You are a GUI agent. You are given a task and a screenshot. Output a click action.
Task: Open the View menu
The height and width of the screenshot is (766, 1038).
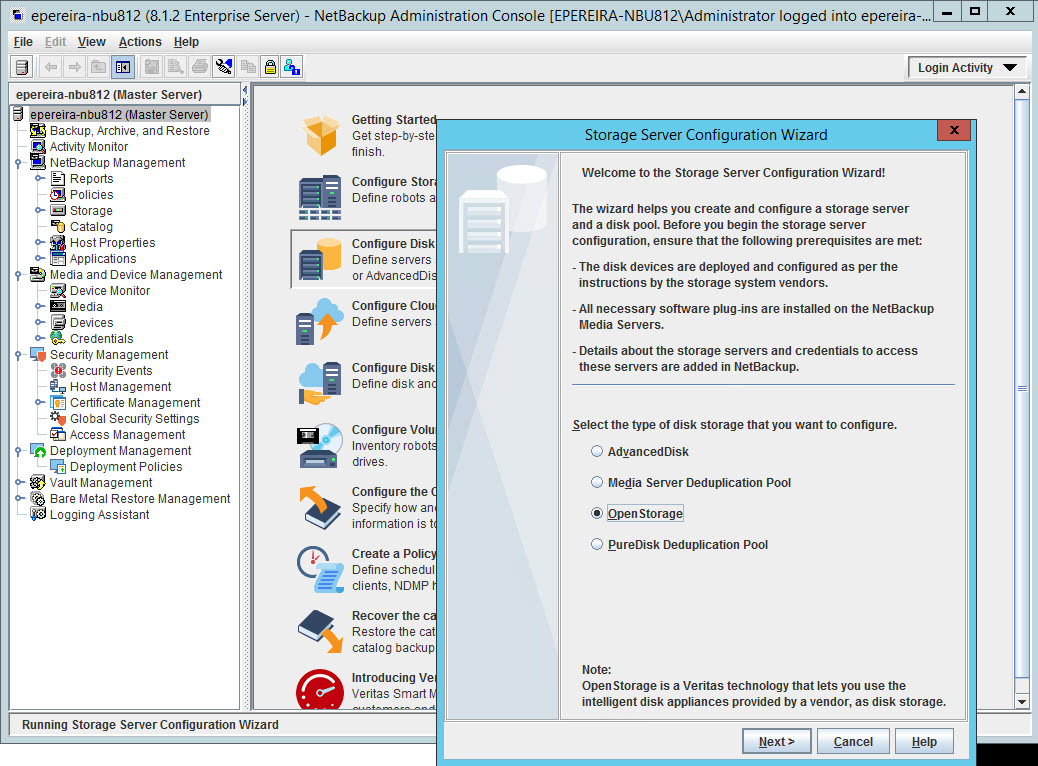click(91, 42)
